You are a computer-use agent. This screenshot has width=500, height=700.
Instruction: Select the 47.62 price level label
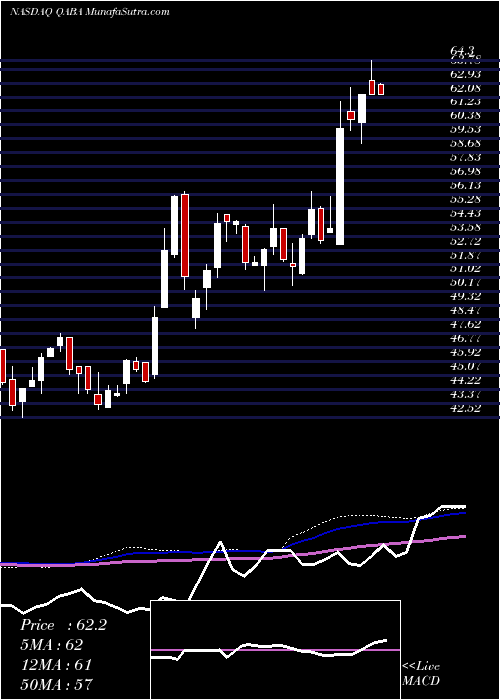point(465,324)
